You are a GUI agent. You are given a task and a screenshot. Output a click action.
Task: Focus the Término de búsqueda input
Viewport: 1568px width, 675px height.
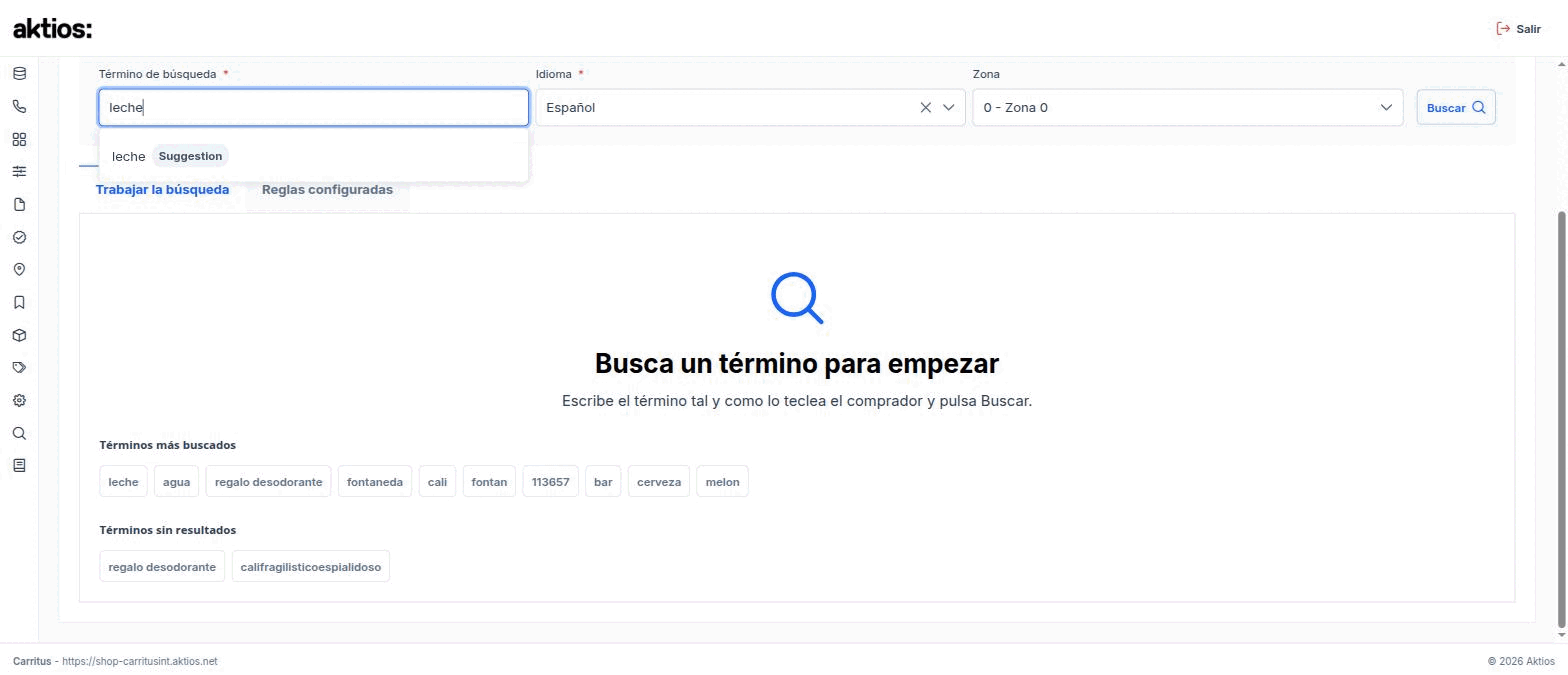pos(313,107)
